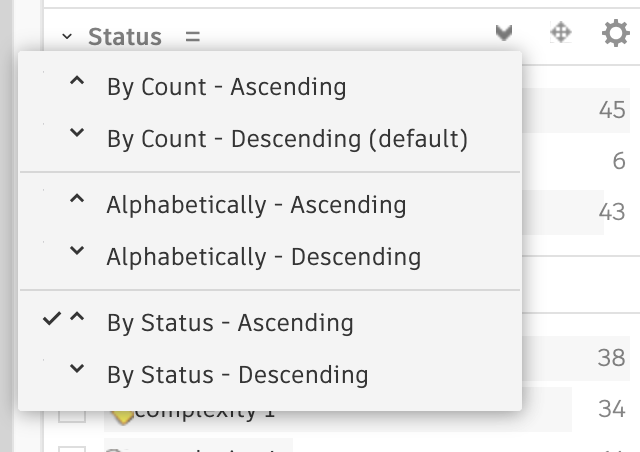This screenshot has height=452, width=640.
Task: Choose By Count - Descending (default)
Action: pos(287,139)
